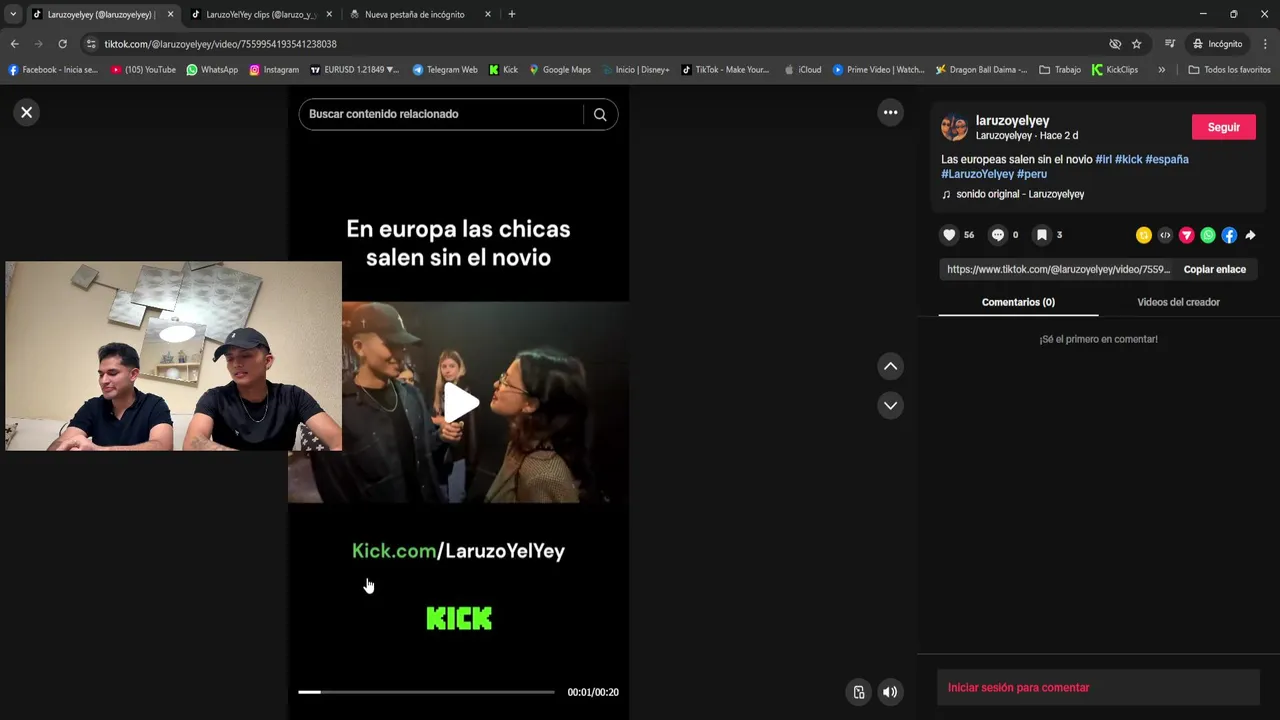The width and height of the screenshot is (1280, 720).
Task: Open the Disney+ bookmark
Action: (x=635, y=70)
